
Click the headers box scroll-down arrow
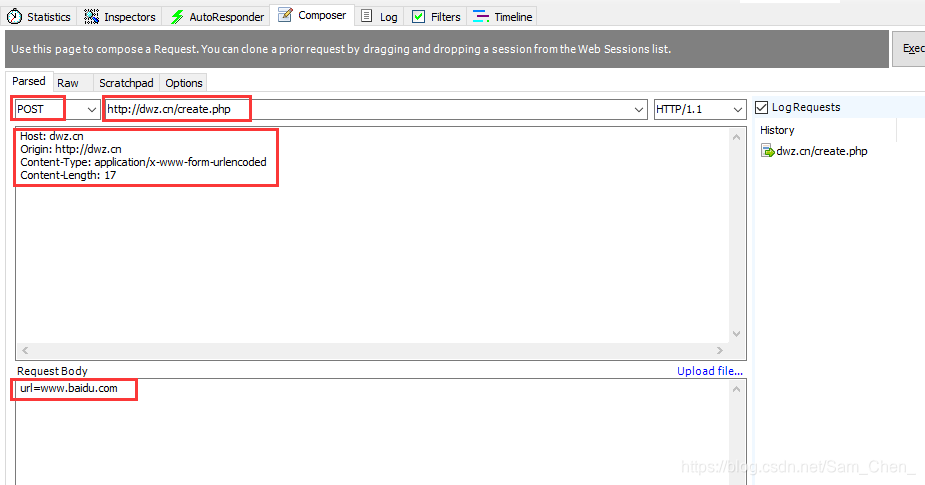pyautogui.click(x=736, y=333)
